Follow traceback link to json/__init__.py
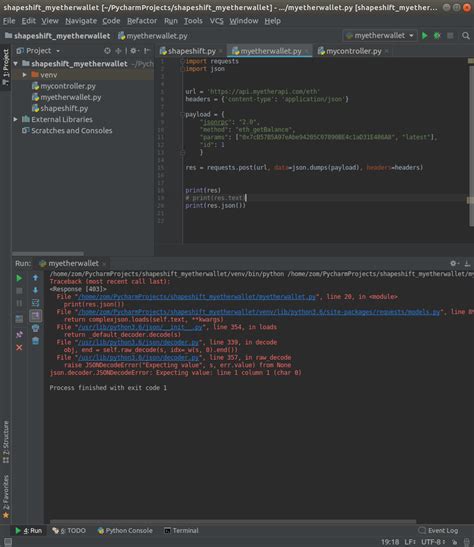 click(x=140, y=327)
